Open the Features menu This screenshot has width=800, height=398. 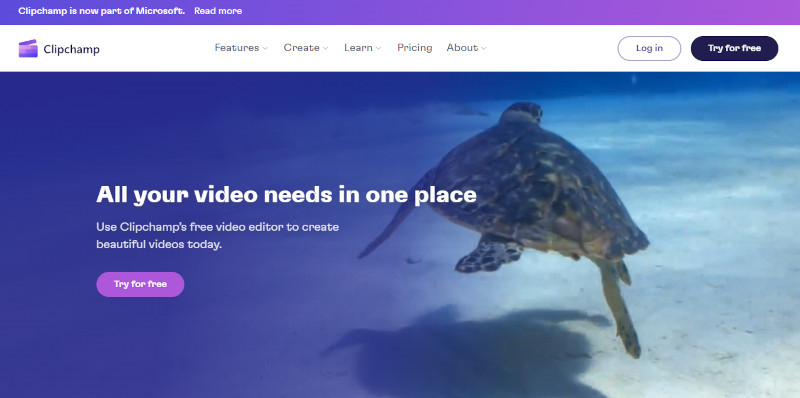[237, 48]
